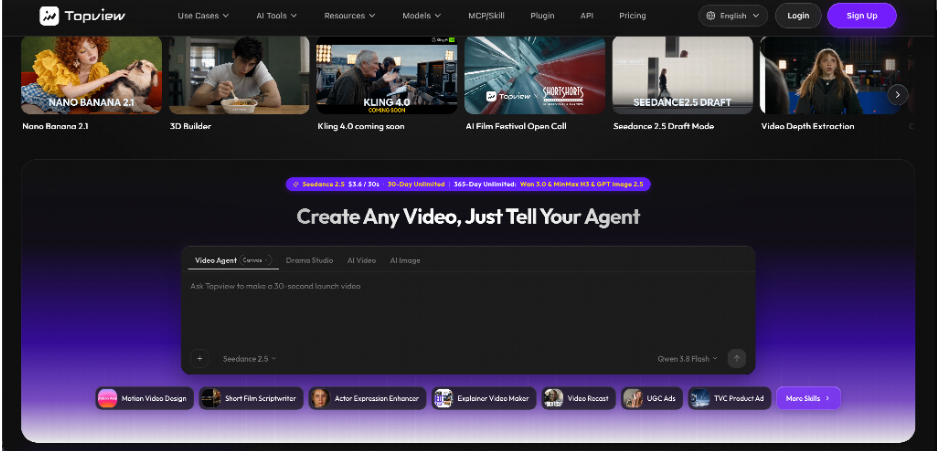
Task: Open Short Film Scriptwriter skill
Action: [x=251, y=398]
